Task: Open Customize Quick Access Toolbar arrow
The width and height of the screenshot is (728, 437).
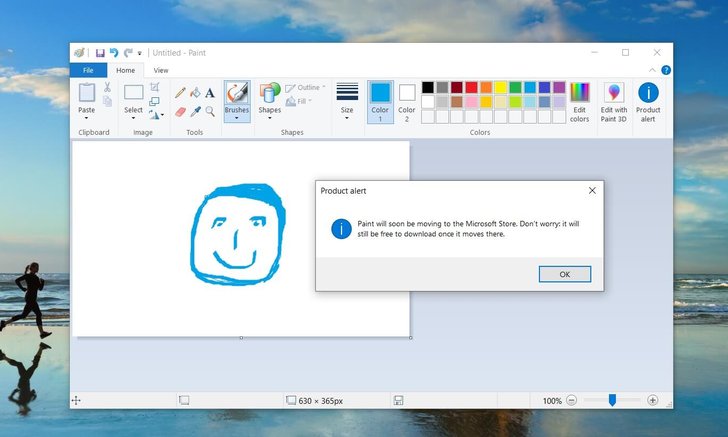Action: coord(139,53)
